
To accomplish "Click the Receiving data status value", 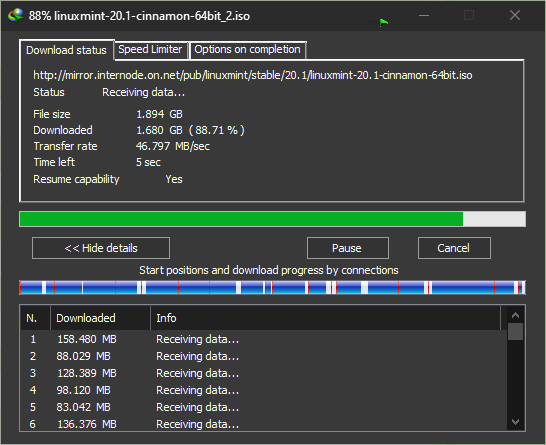I will tap(143, 92).
